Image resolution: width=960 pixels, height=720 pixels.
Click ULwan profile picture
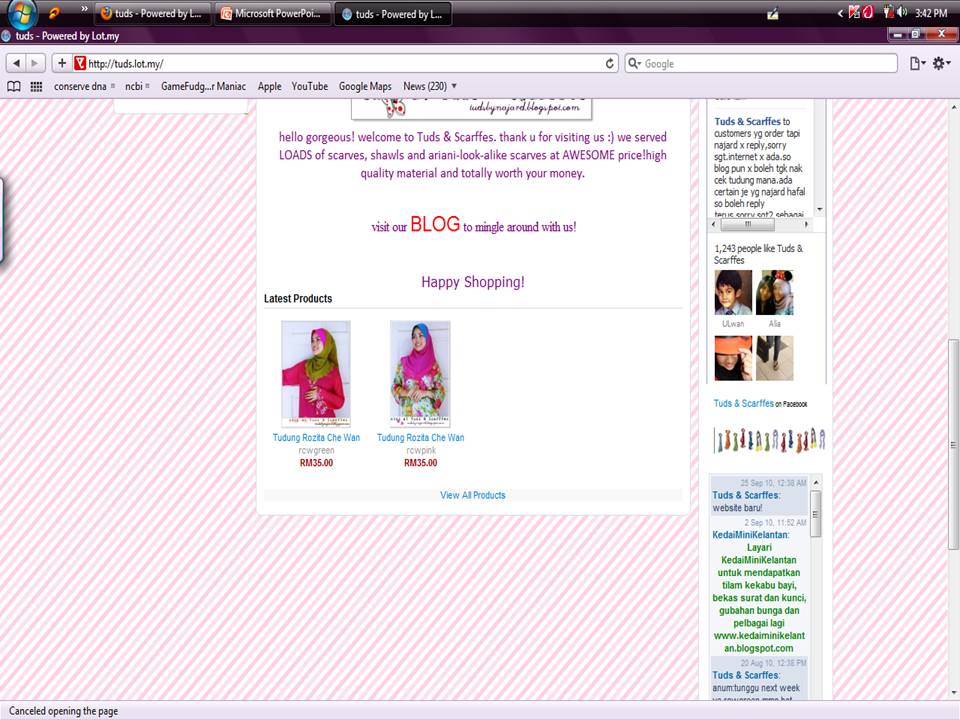click(x=733, y=293)
